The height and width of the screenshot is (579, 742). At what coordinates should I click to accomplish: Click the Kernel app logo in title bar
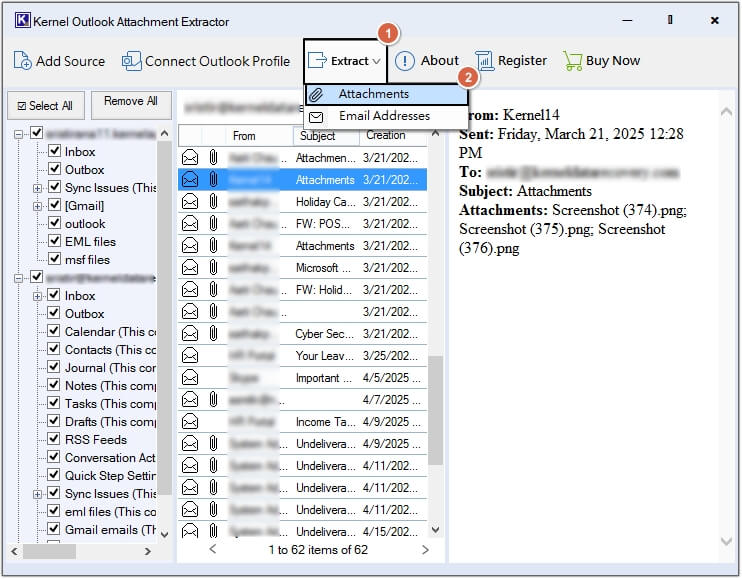click(22, 20)
